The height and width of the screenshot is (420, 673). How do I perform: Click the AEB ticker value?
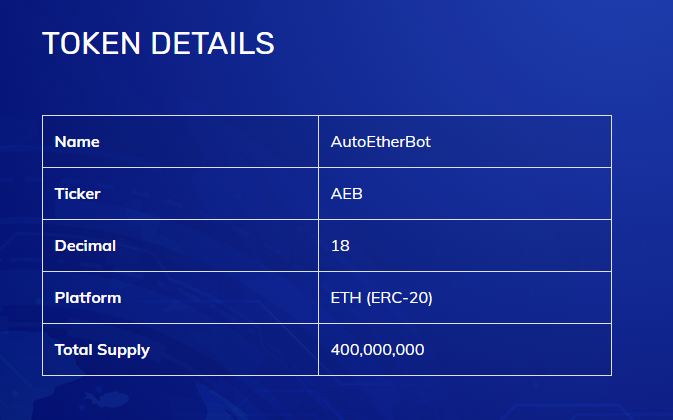coord(346,194)
